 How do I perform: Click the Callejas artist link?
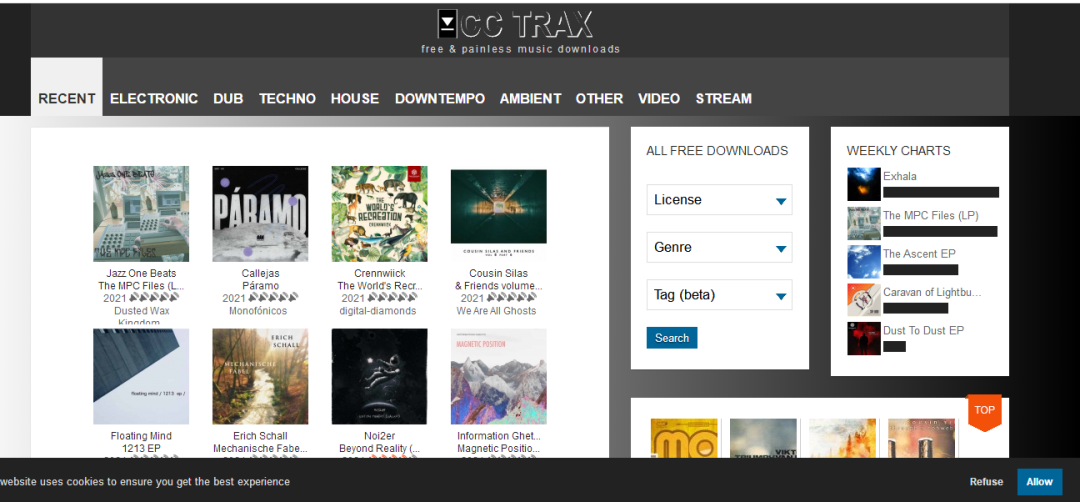click(260, 273)
